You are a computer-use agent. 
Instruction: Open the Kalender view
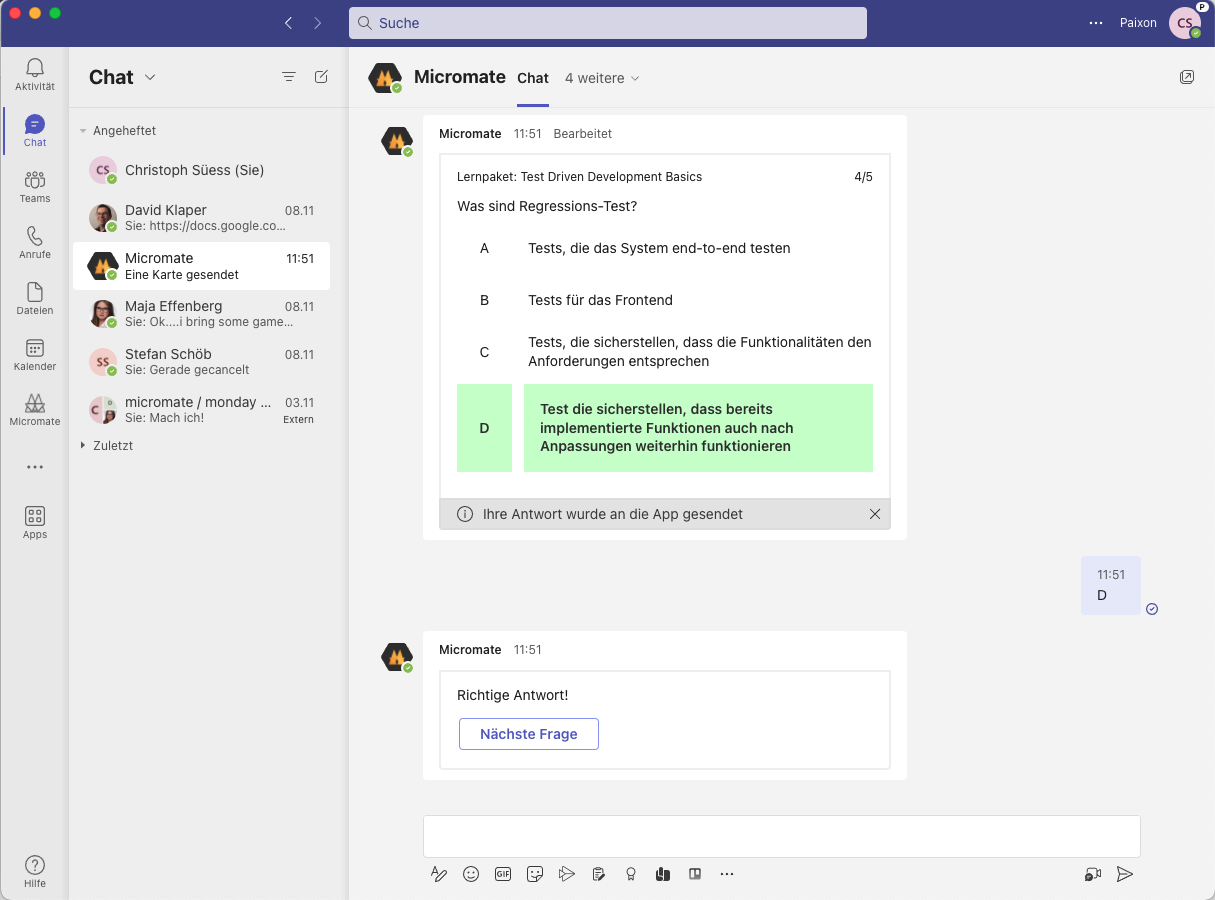click(x=35, y=355)
